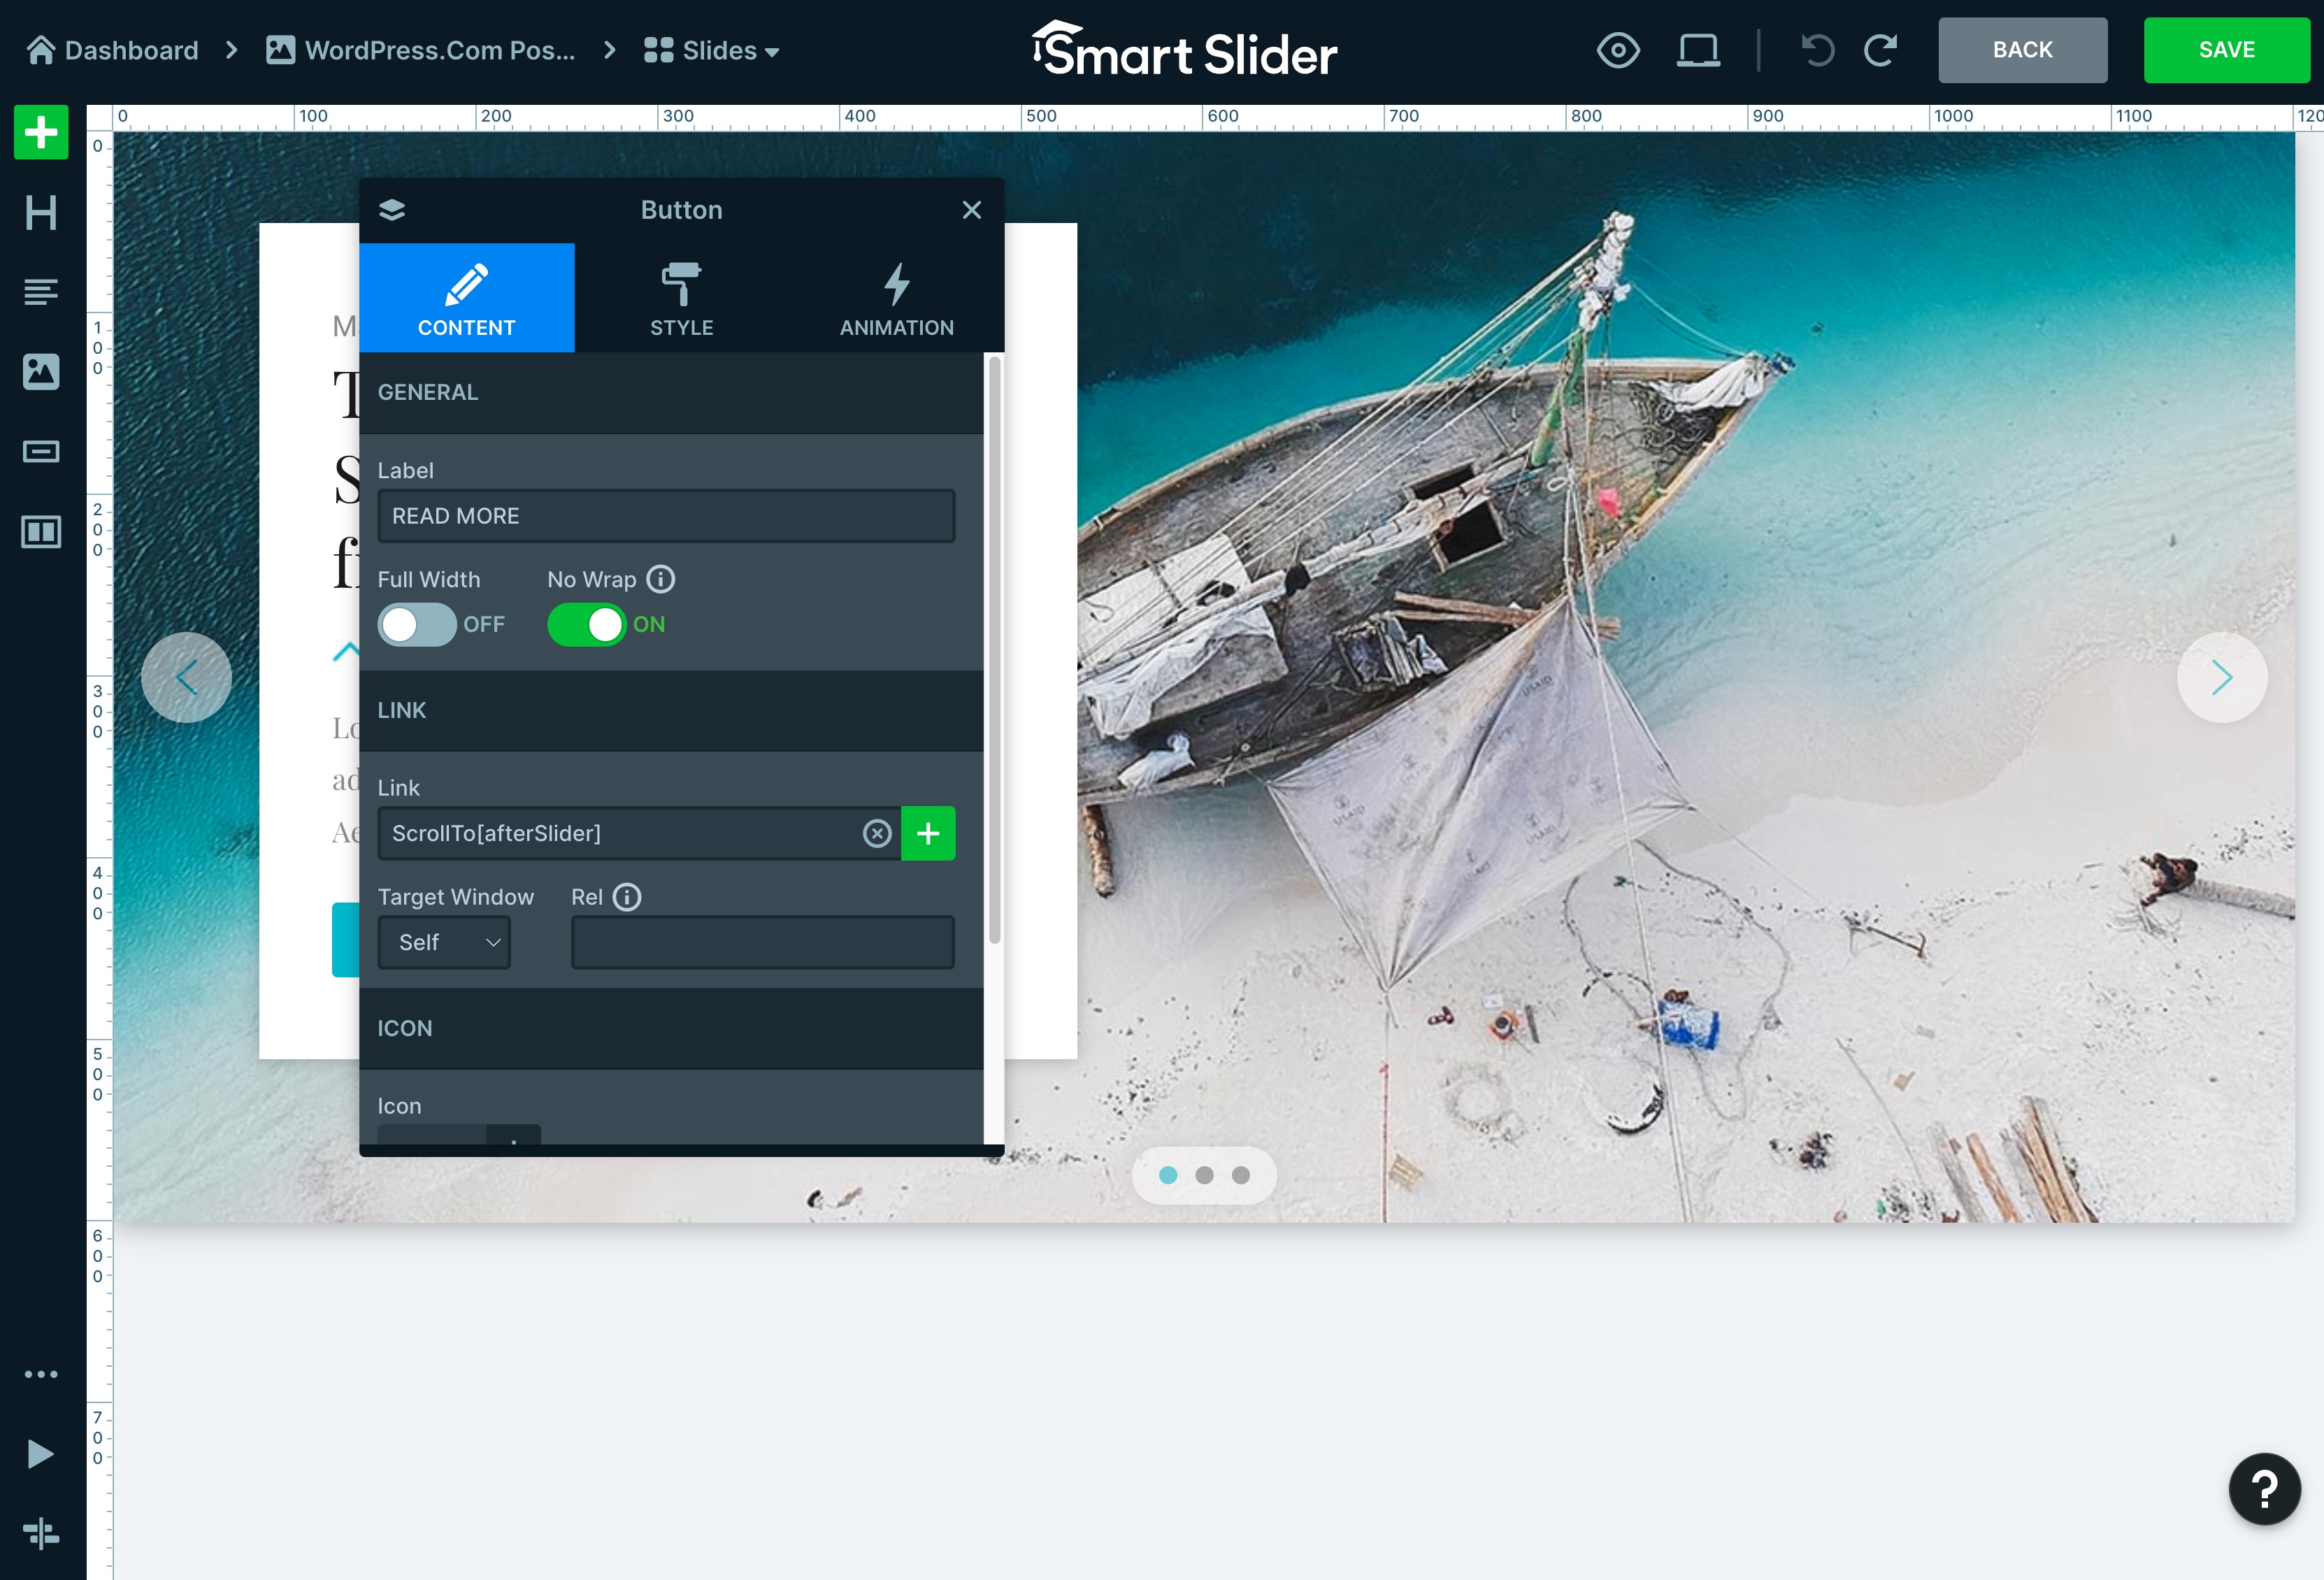
Task: Click the BACK button
Action: click(x=2022, y=50)
